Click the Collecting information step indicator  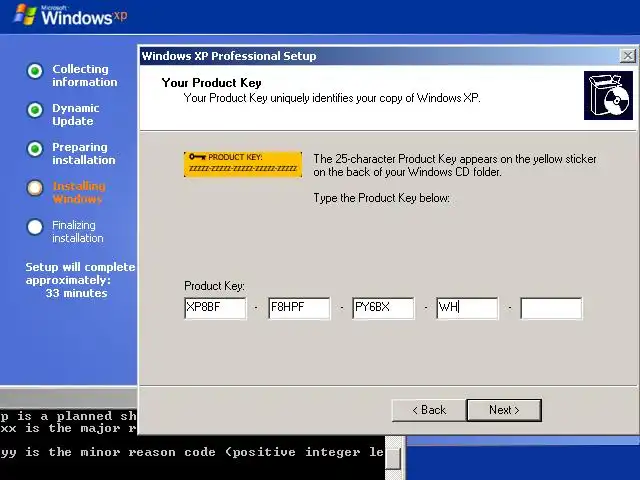tap(35, 71)
